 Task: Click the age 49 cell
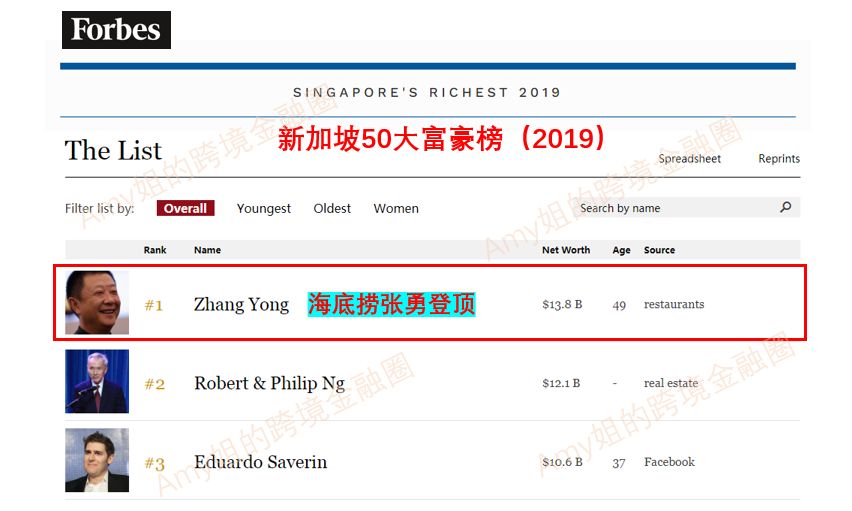click(x=619, y=305)
